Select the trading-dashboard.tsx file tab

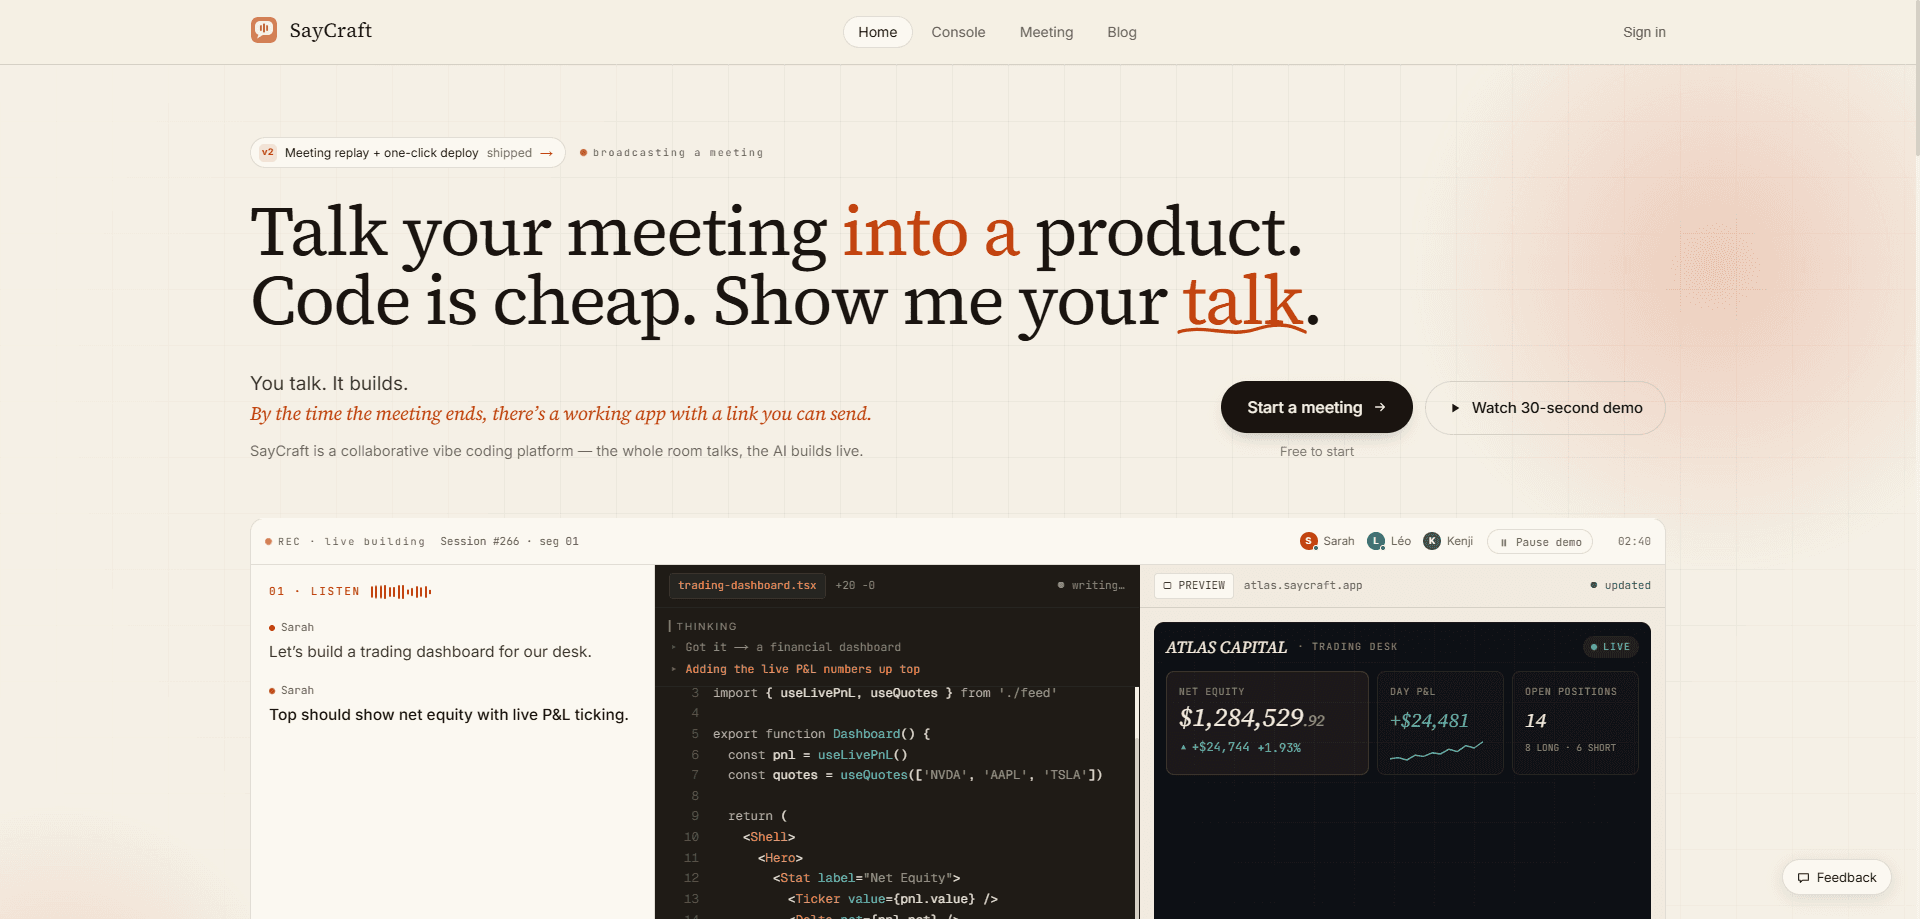[747, 586]
